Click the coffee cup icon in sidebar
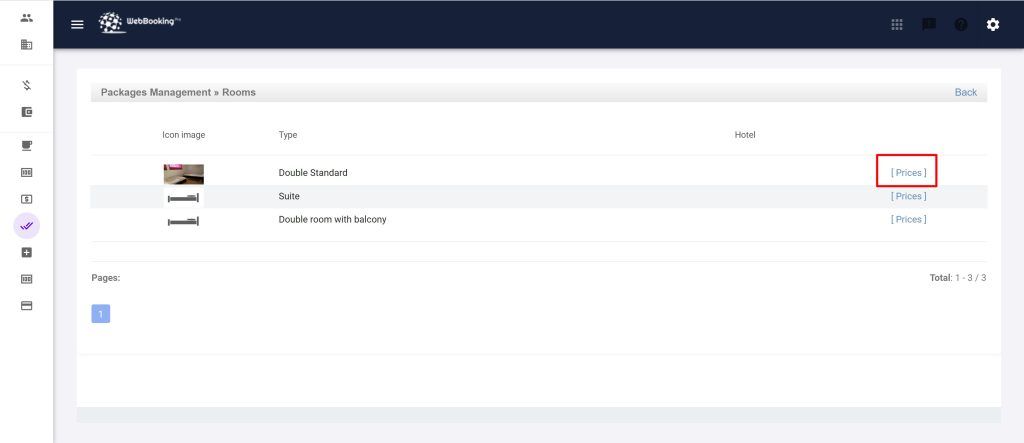The height and width of the screenshot is (443, 1024). (27, 145)
